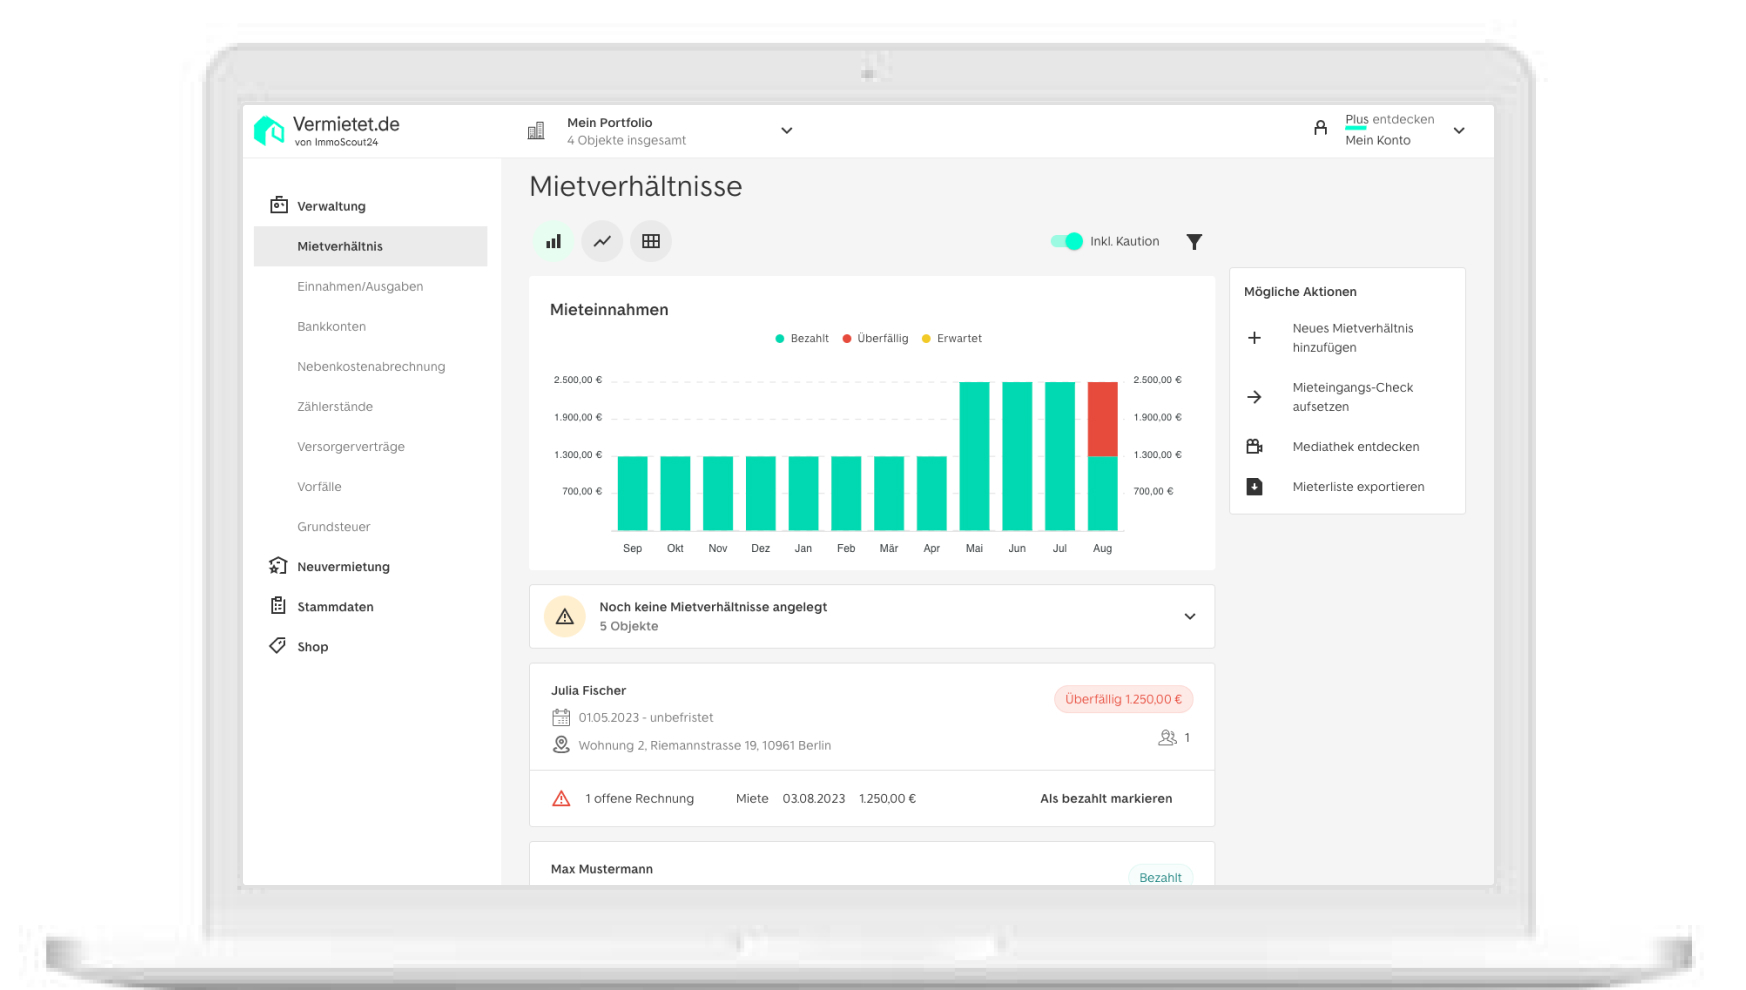
Task: Click the Mediathek entdecken camera icon
Action: click(1254, 447)
